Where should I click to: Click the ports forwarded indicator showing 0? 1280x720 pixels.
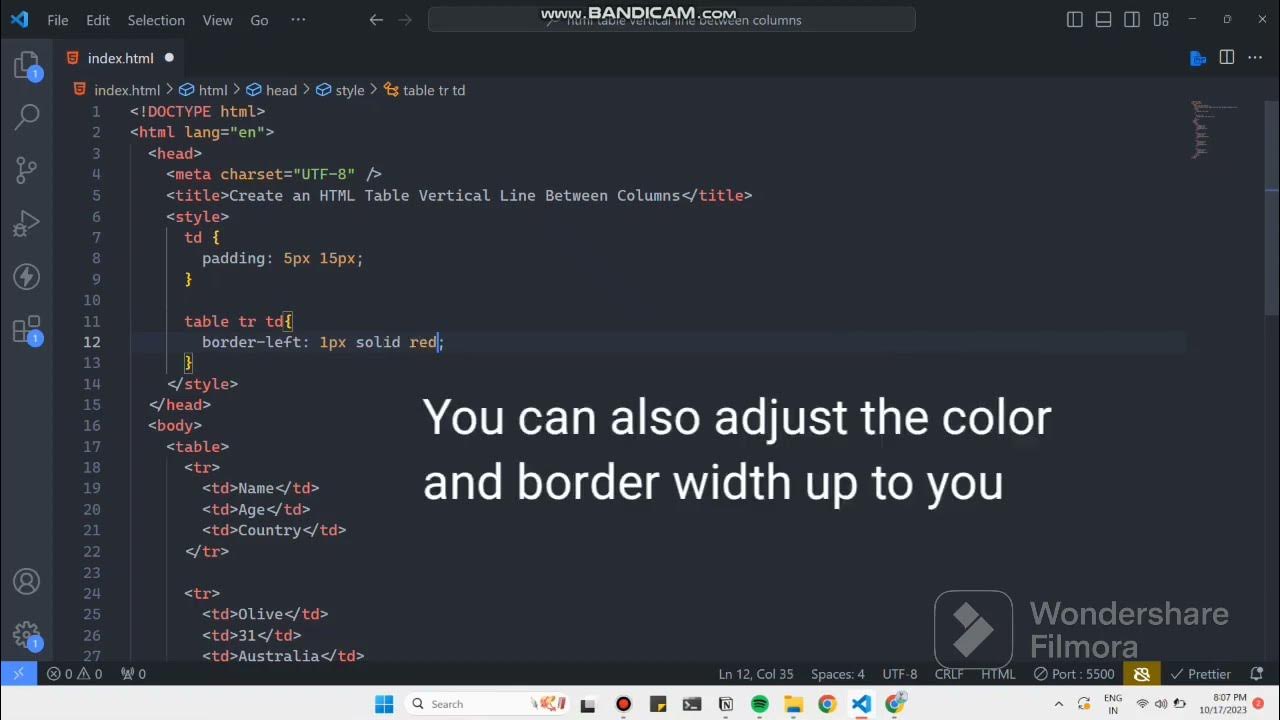point(133,674)
